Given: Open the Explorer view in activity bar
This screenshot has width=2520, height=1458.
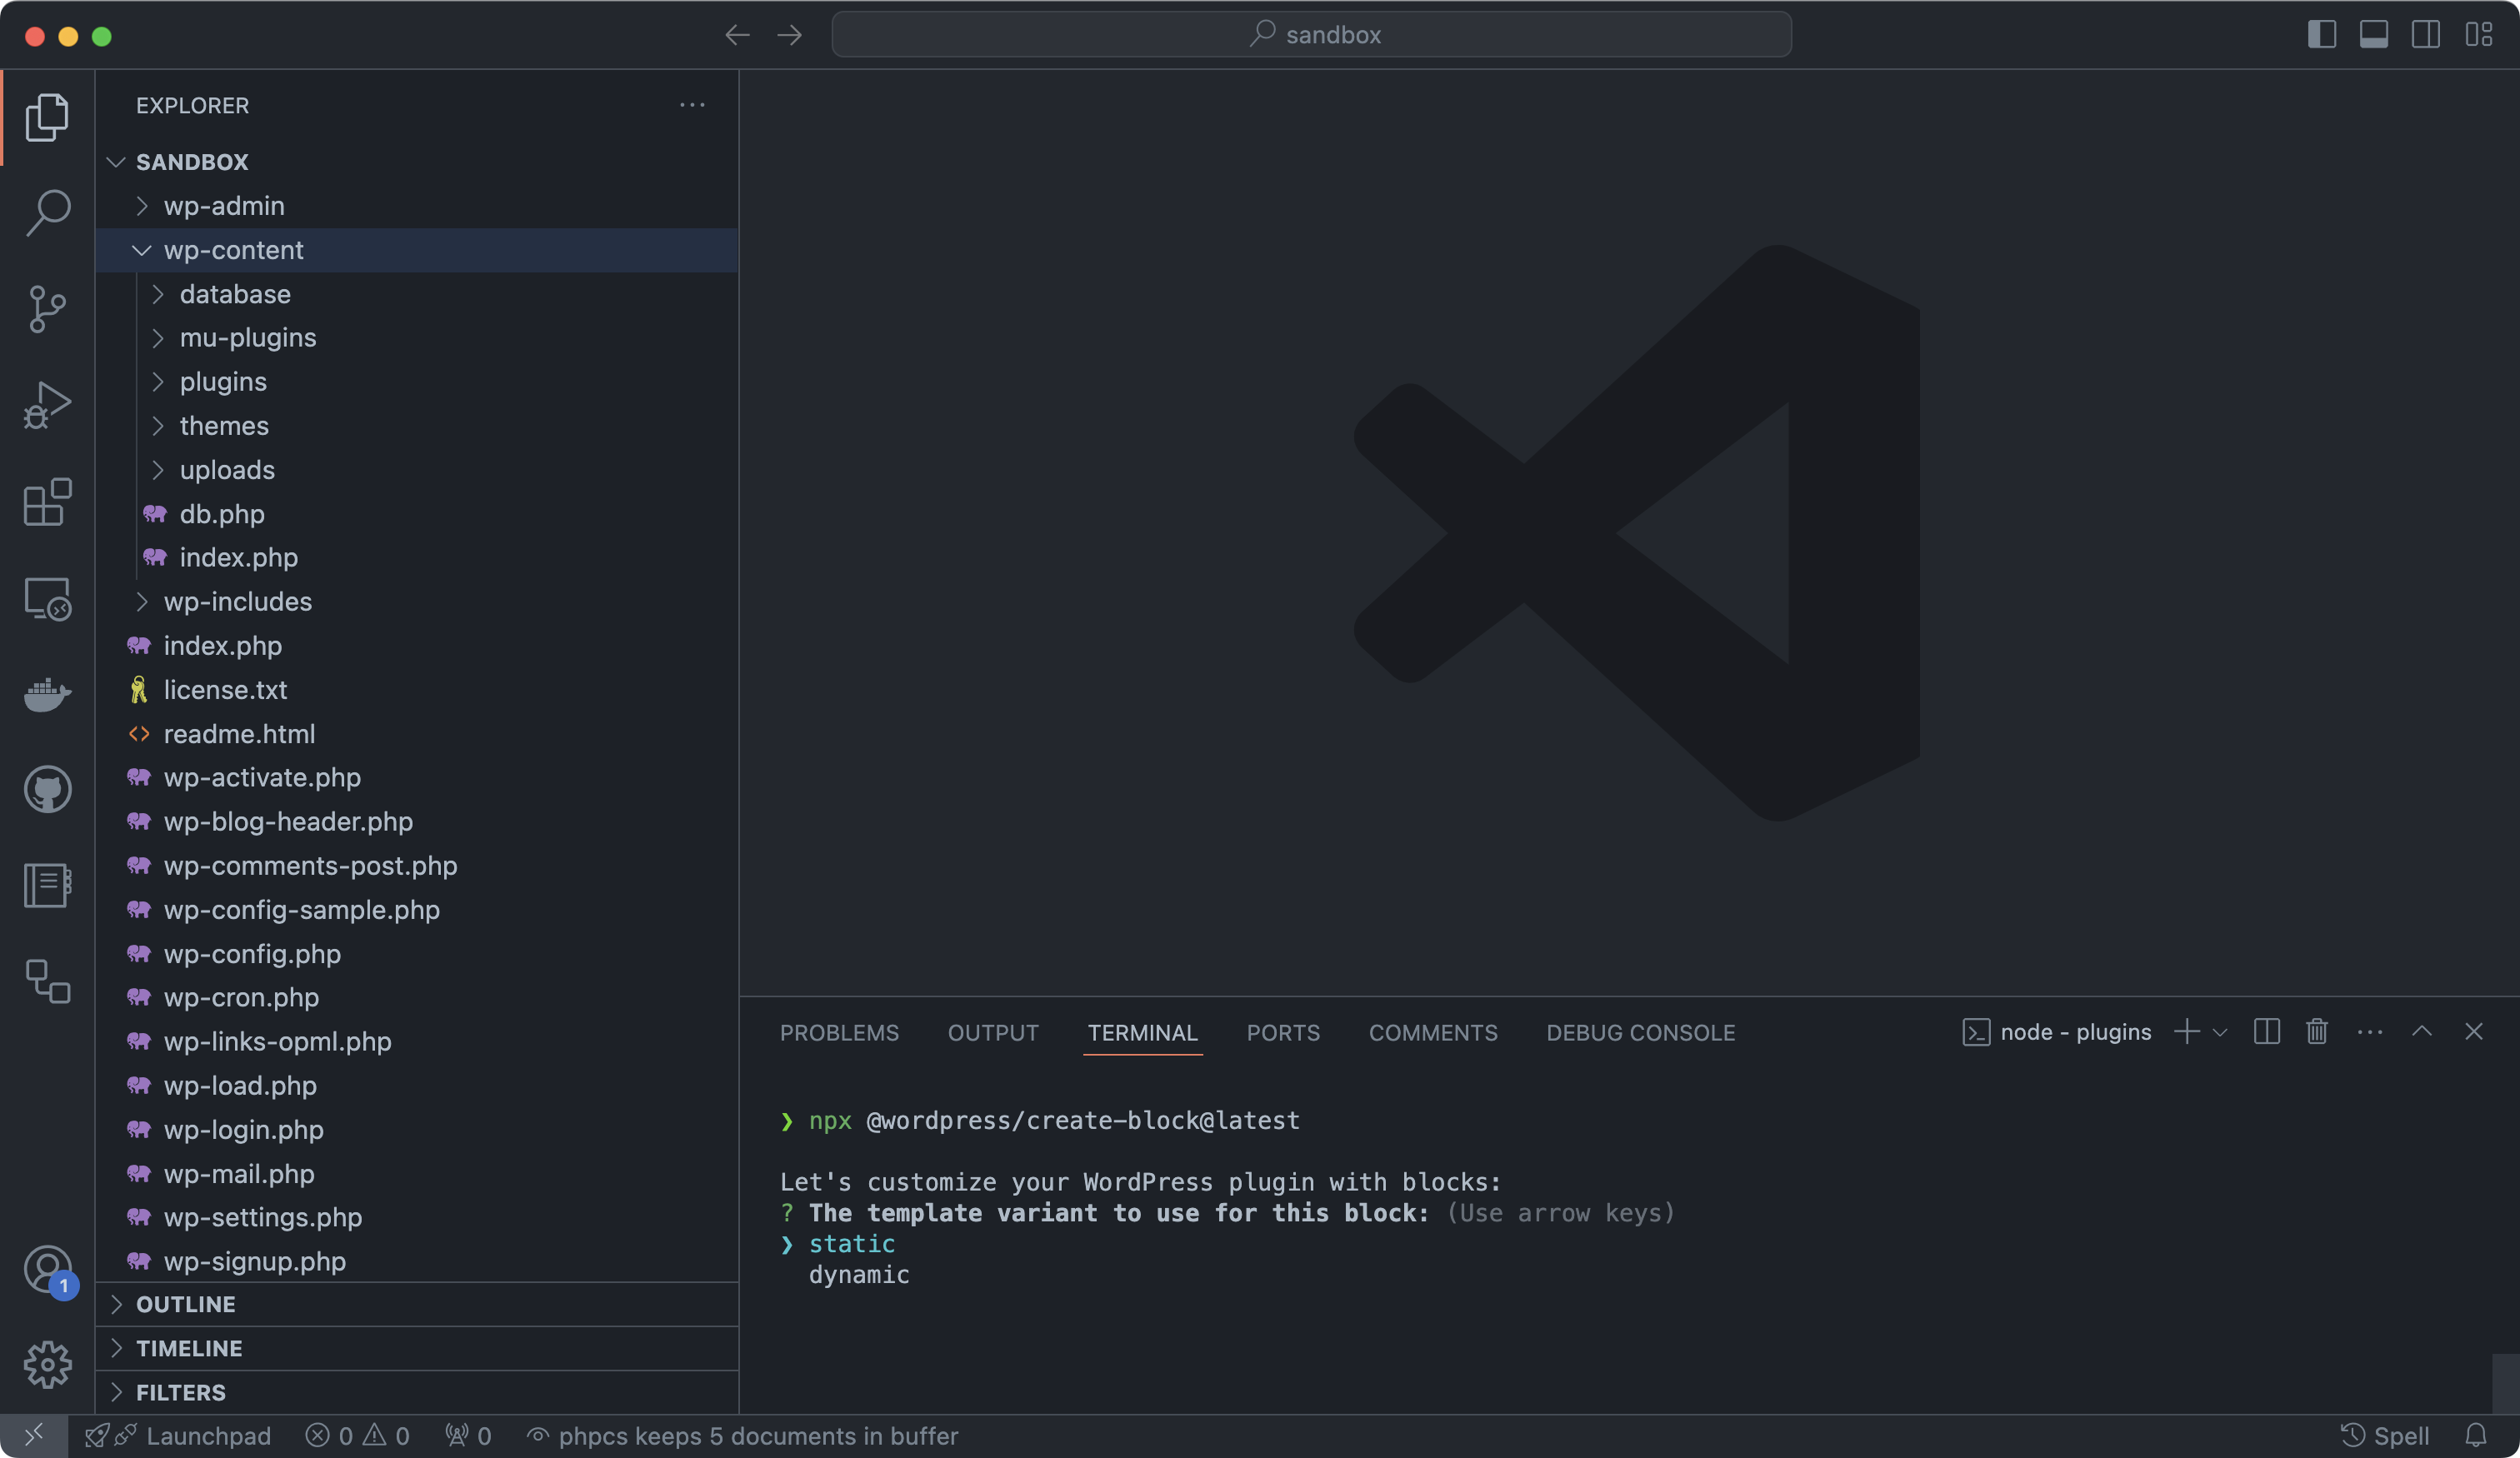Looking at the screenshot, I should tap(47, 117).
